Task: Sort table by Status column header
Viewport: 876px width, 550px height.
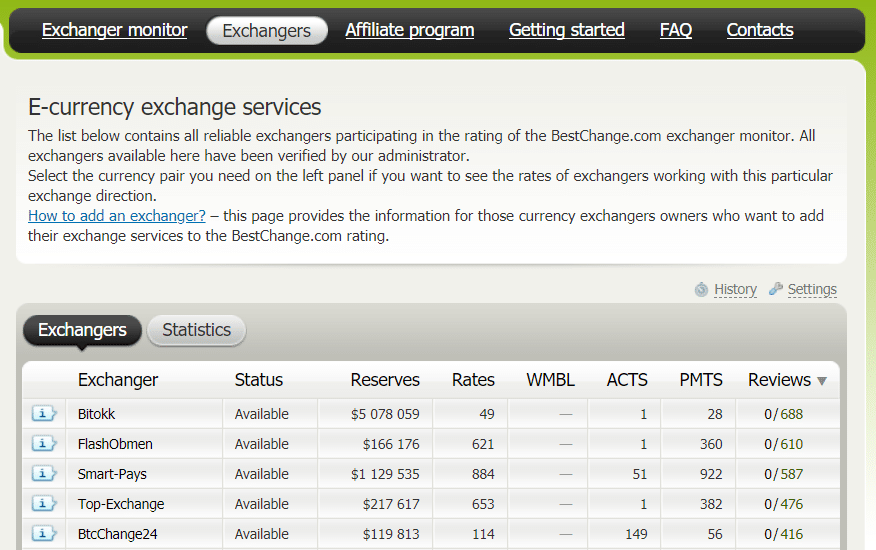Action: click(259, 380)
